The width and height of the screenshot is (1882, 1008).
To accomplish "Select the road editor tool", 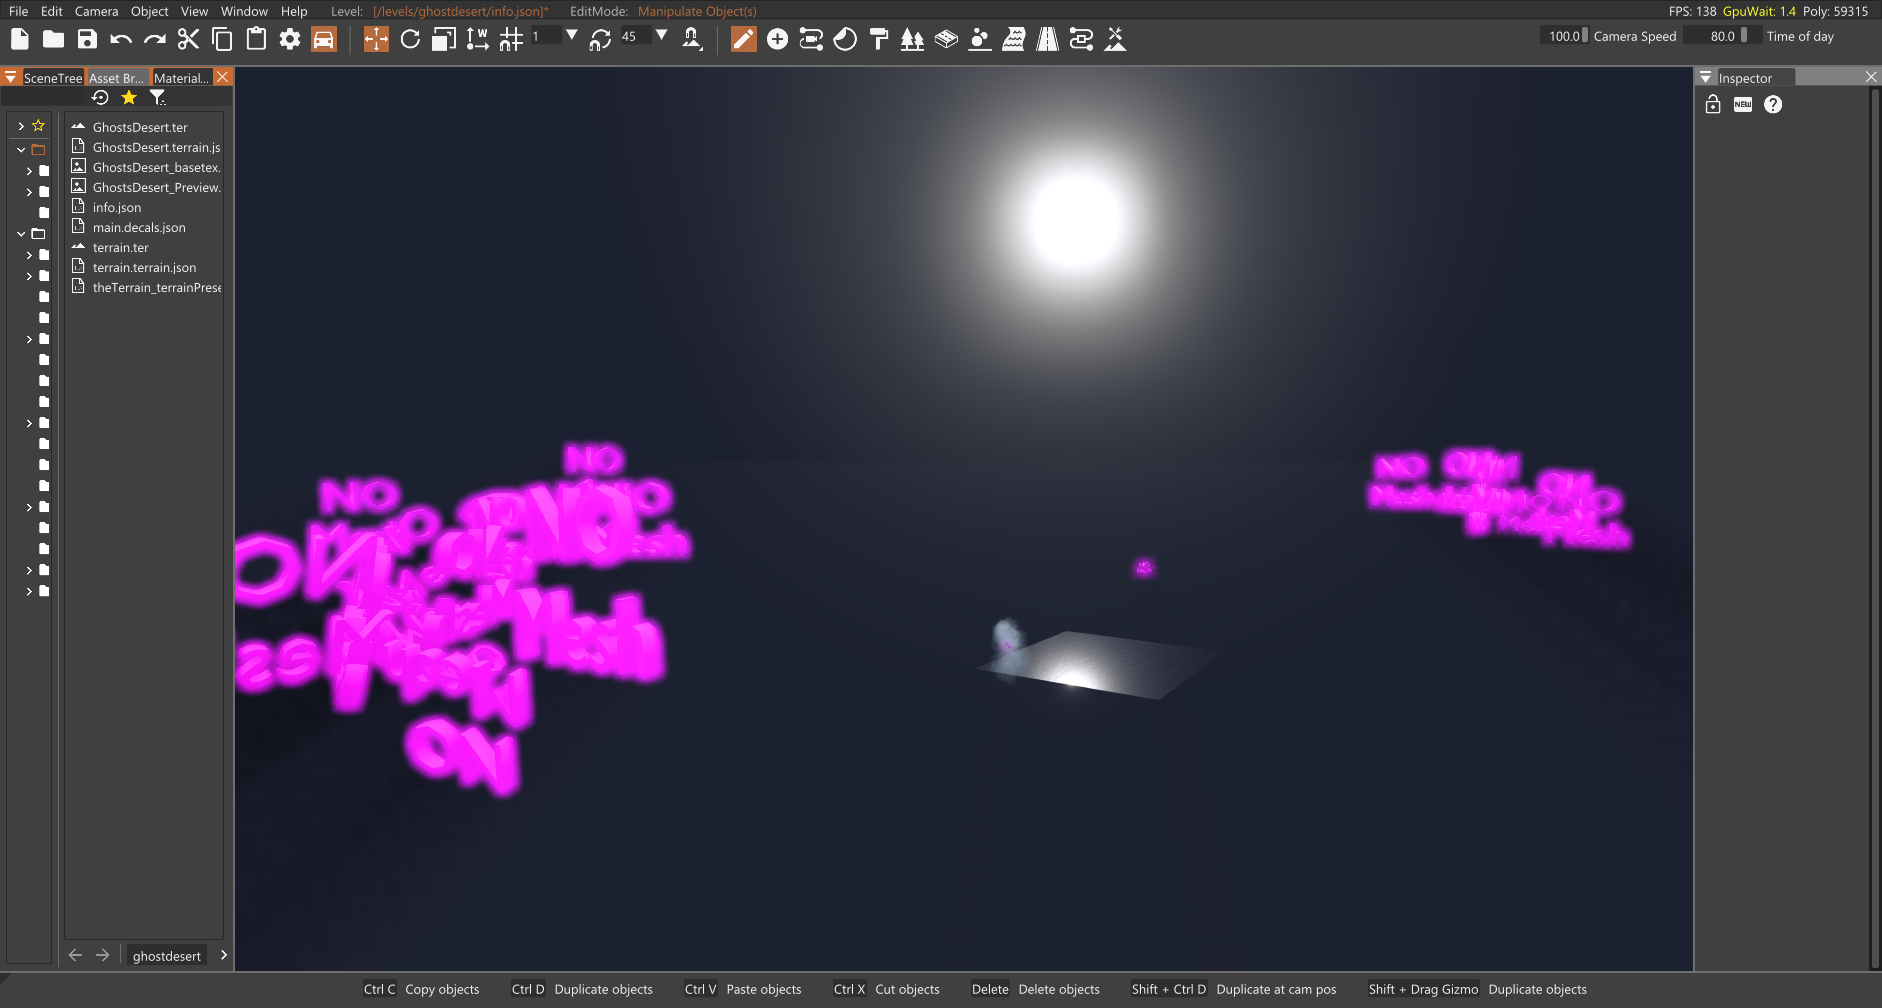I will [x=1047, y=39].
